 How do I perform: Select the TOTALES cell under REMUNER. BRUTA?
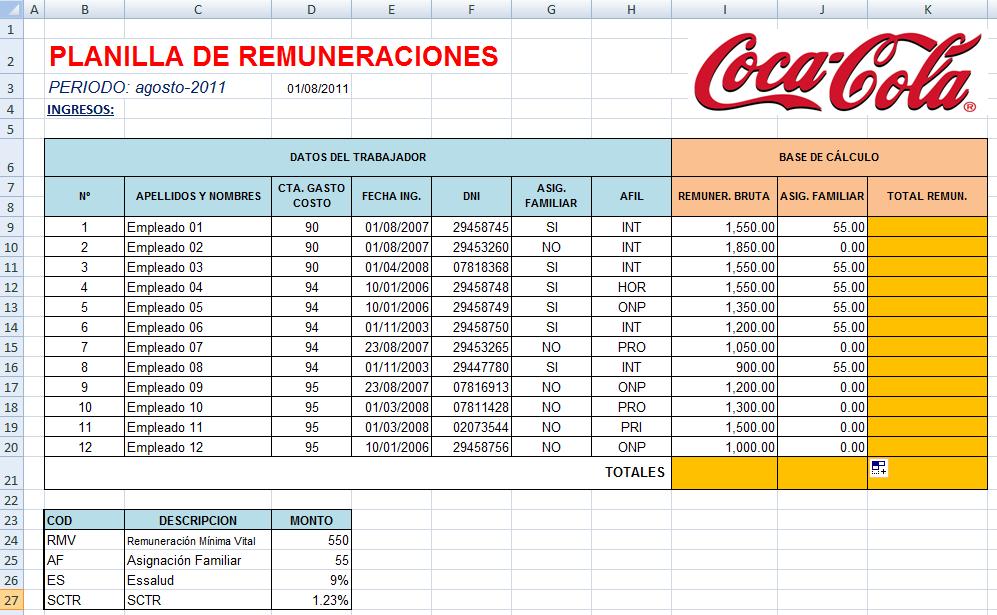pos(724,473)
